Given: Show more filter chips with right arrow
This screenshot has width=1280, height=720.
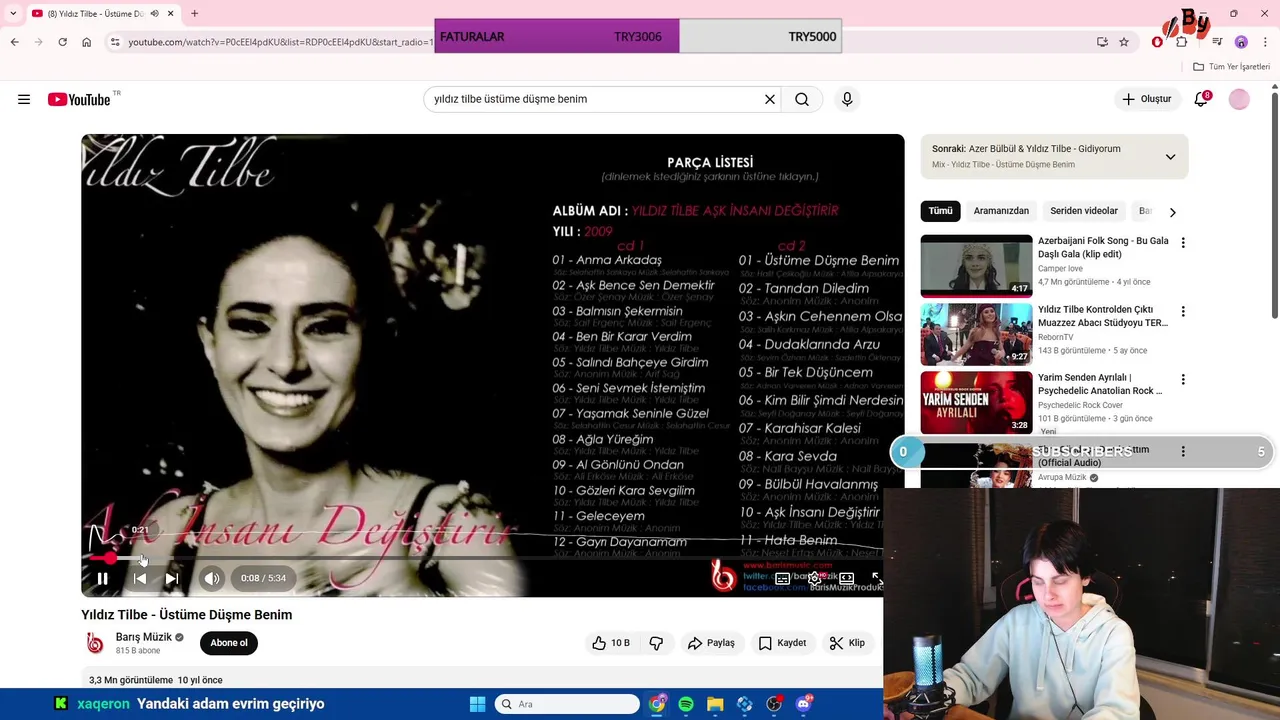Looking at the screenshot, I should [1172, 212].
